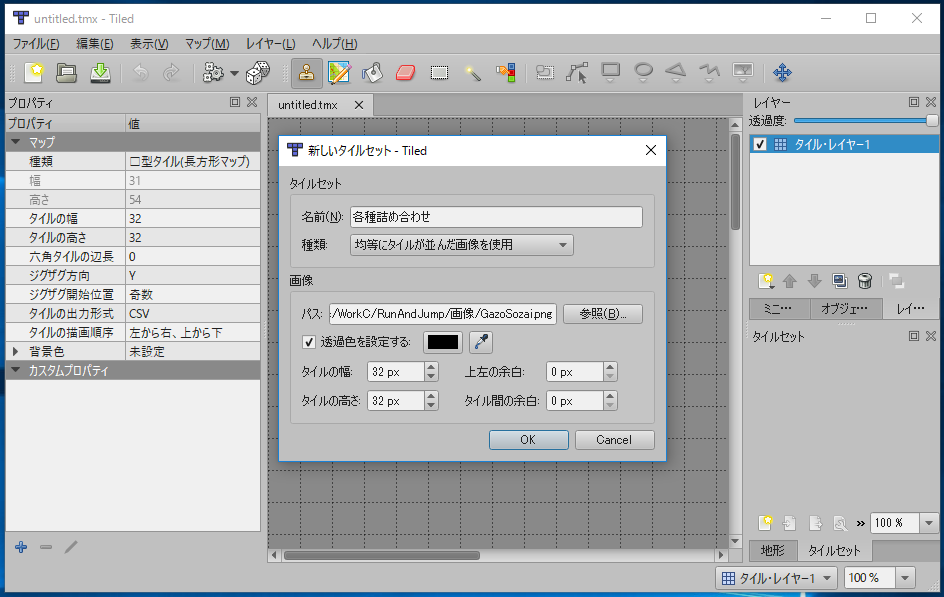
Task: Click the new layer icon in Layers panel
Action: [x=766, y=280]
